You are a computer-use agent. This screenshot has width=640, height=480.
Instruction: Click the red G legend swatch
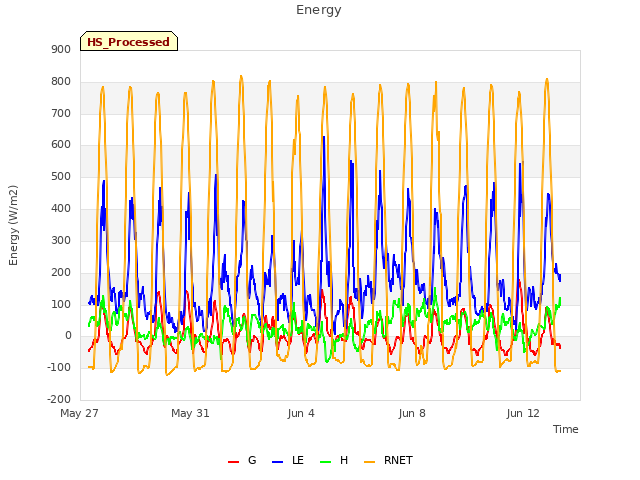pos(233,462)
